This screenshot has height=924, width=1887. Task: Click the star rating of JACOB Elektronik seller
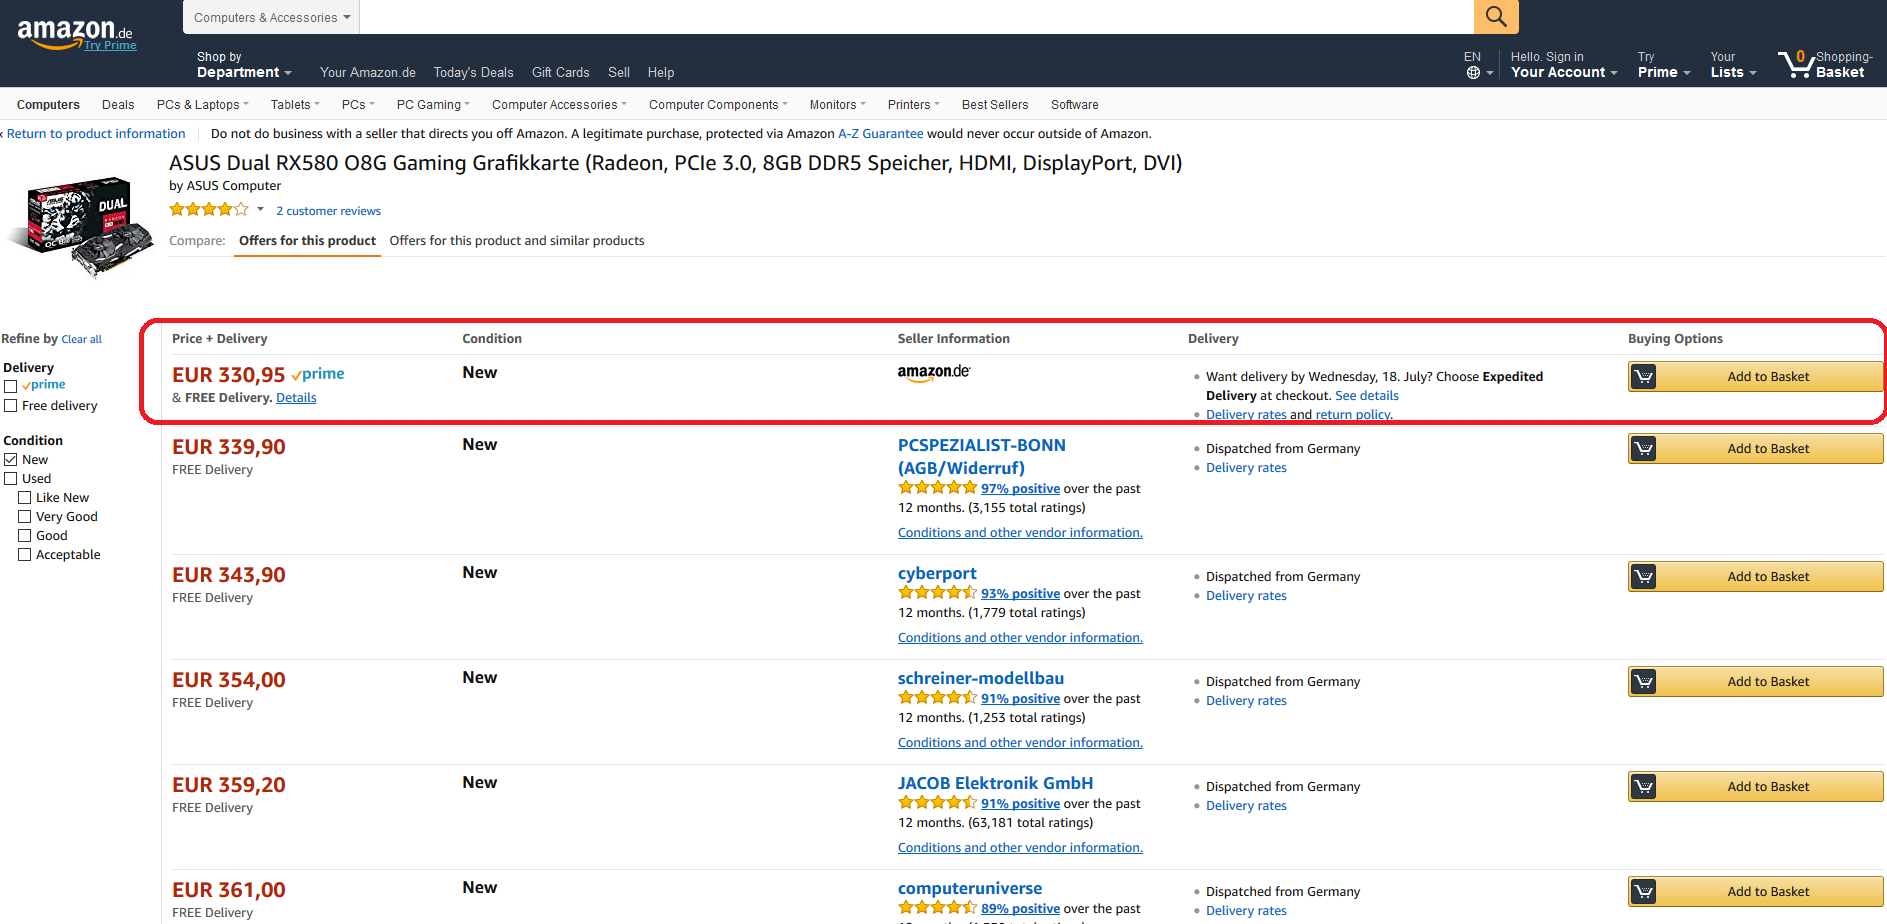937,803
